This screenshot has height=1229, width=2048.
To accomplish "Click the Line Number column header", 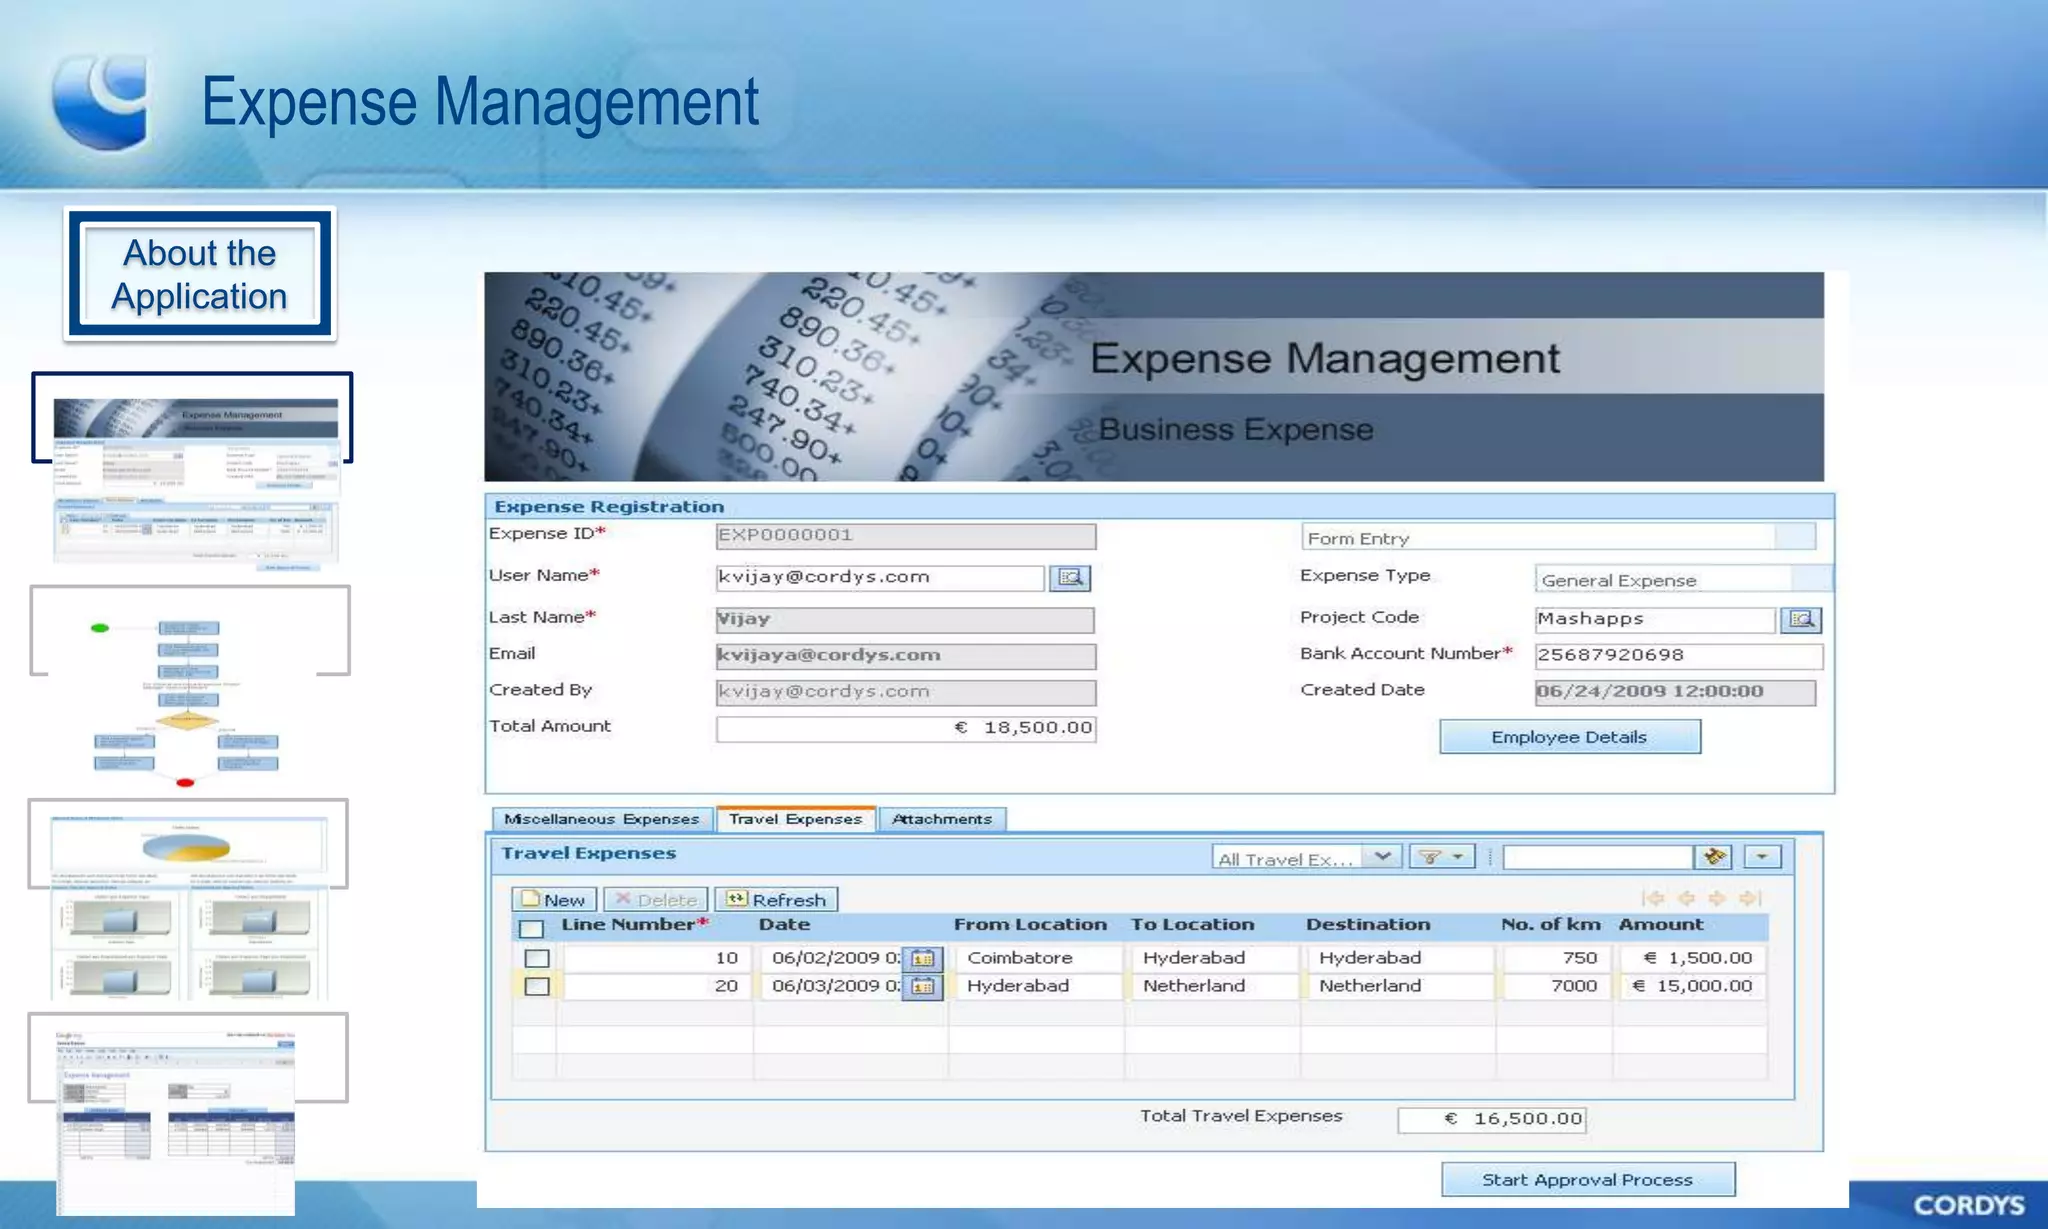I will (x=634, y=925).
